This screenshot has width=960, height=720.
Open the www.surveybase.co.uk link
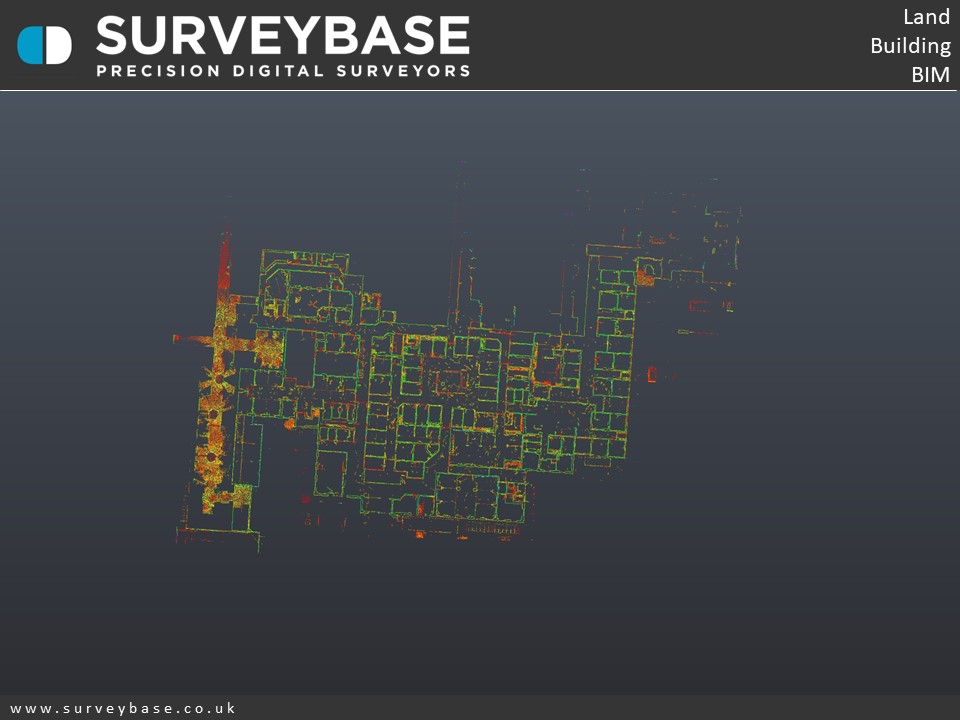point(123,708)
